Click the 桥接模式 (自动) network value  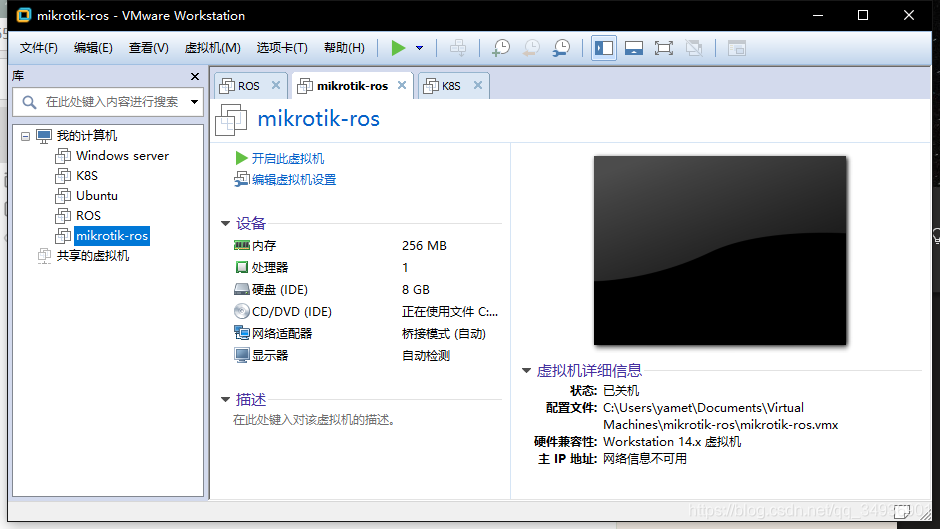point(444,333)
